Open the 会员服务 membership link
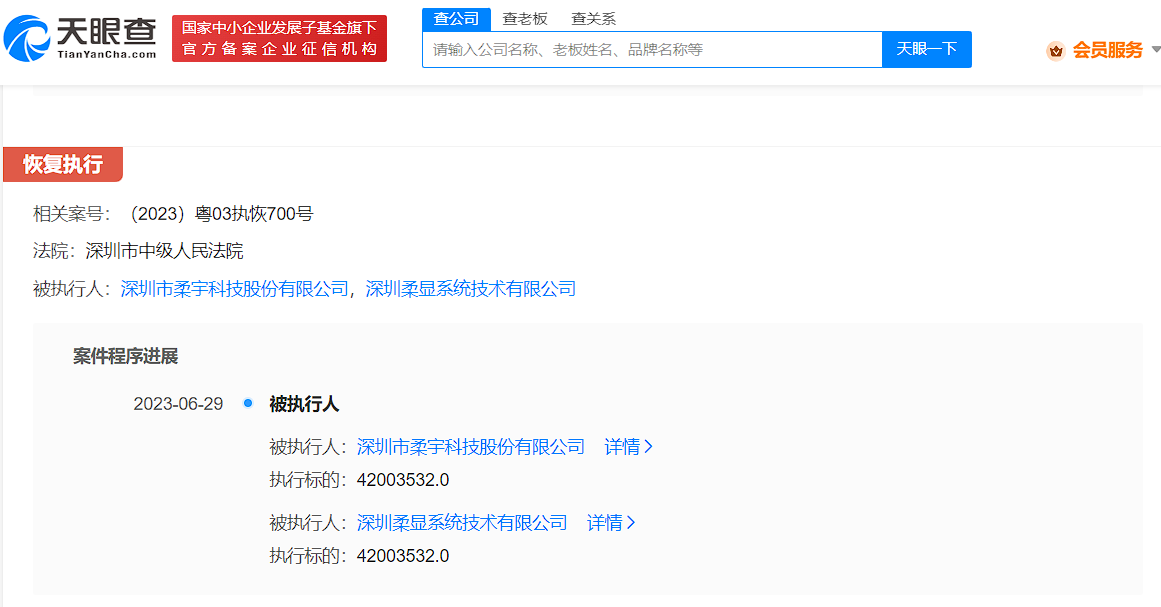This screenshot has height=607, width=1161. (x=1107, y=50)
